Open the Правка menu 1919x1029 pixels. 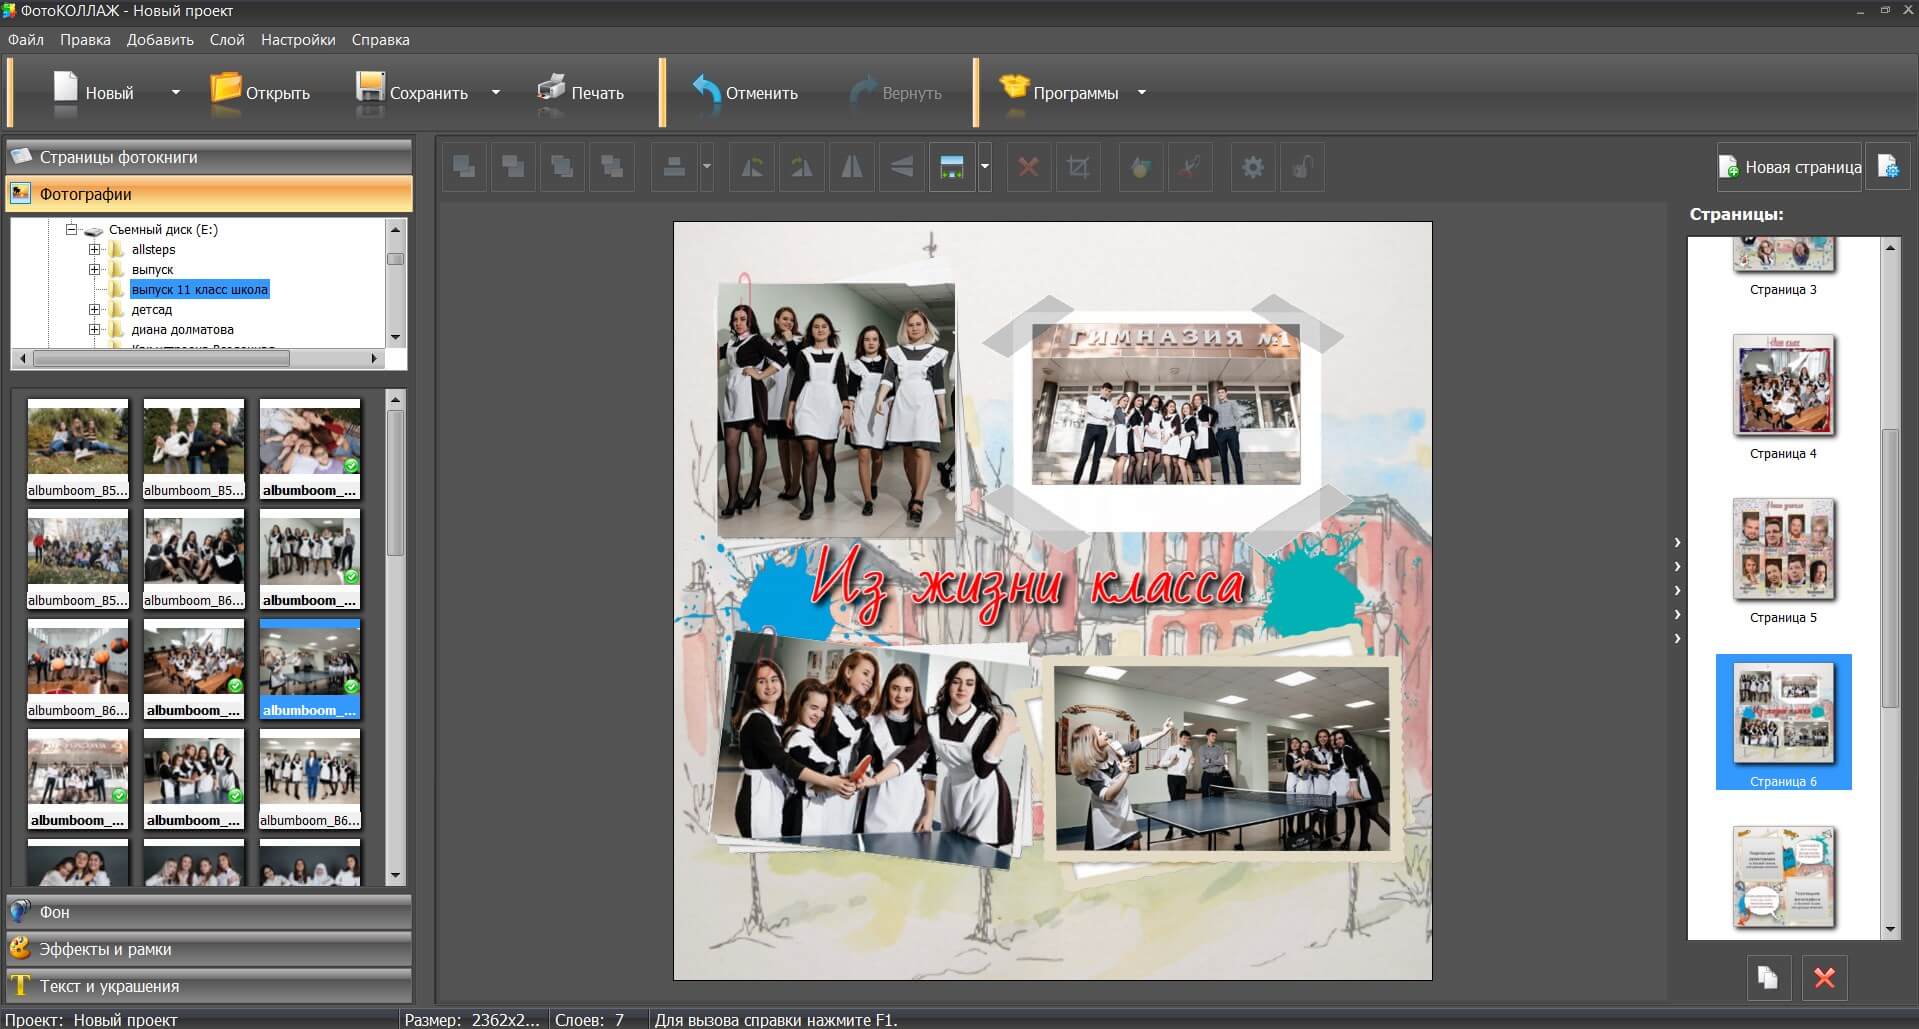[x=85, y=40]
